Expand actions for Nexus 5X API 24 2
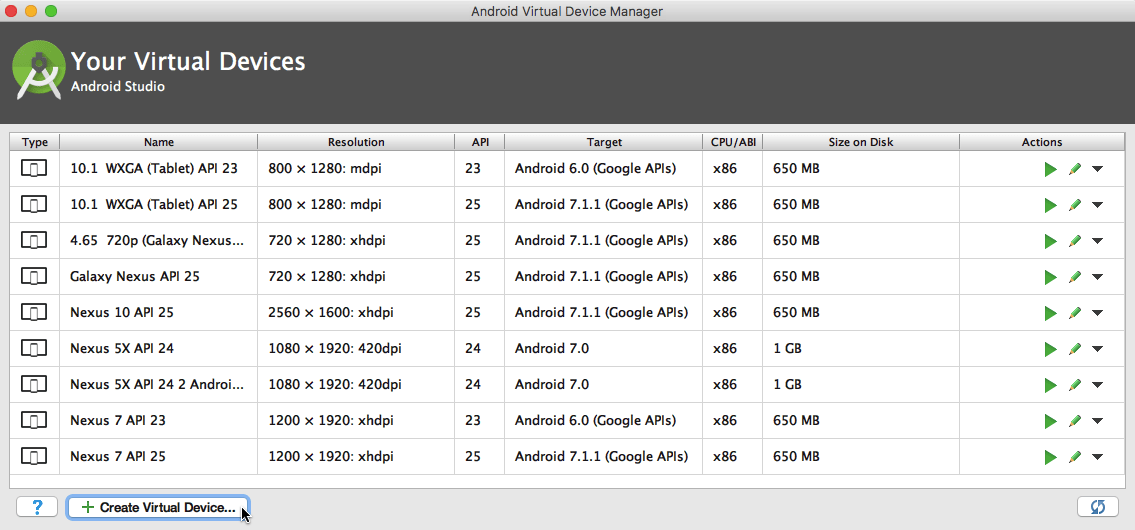This screenshot has height=530, width=1135. coord(1098,385)
